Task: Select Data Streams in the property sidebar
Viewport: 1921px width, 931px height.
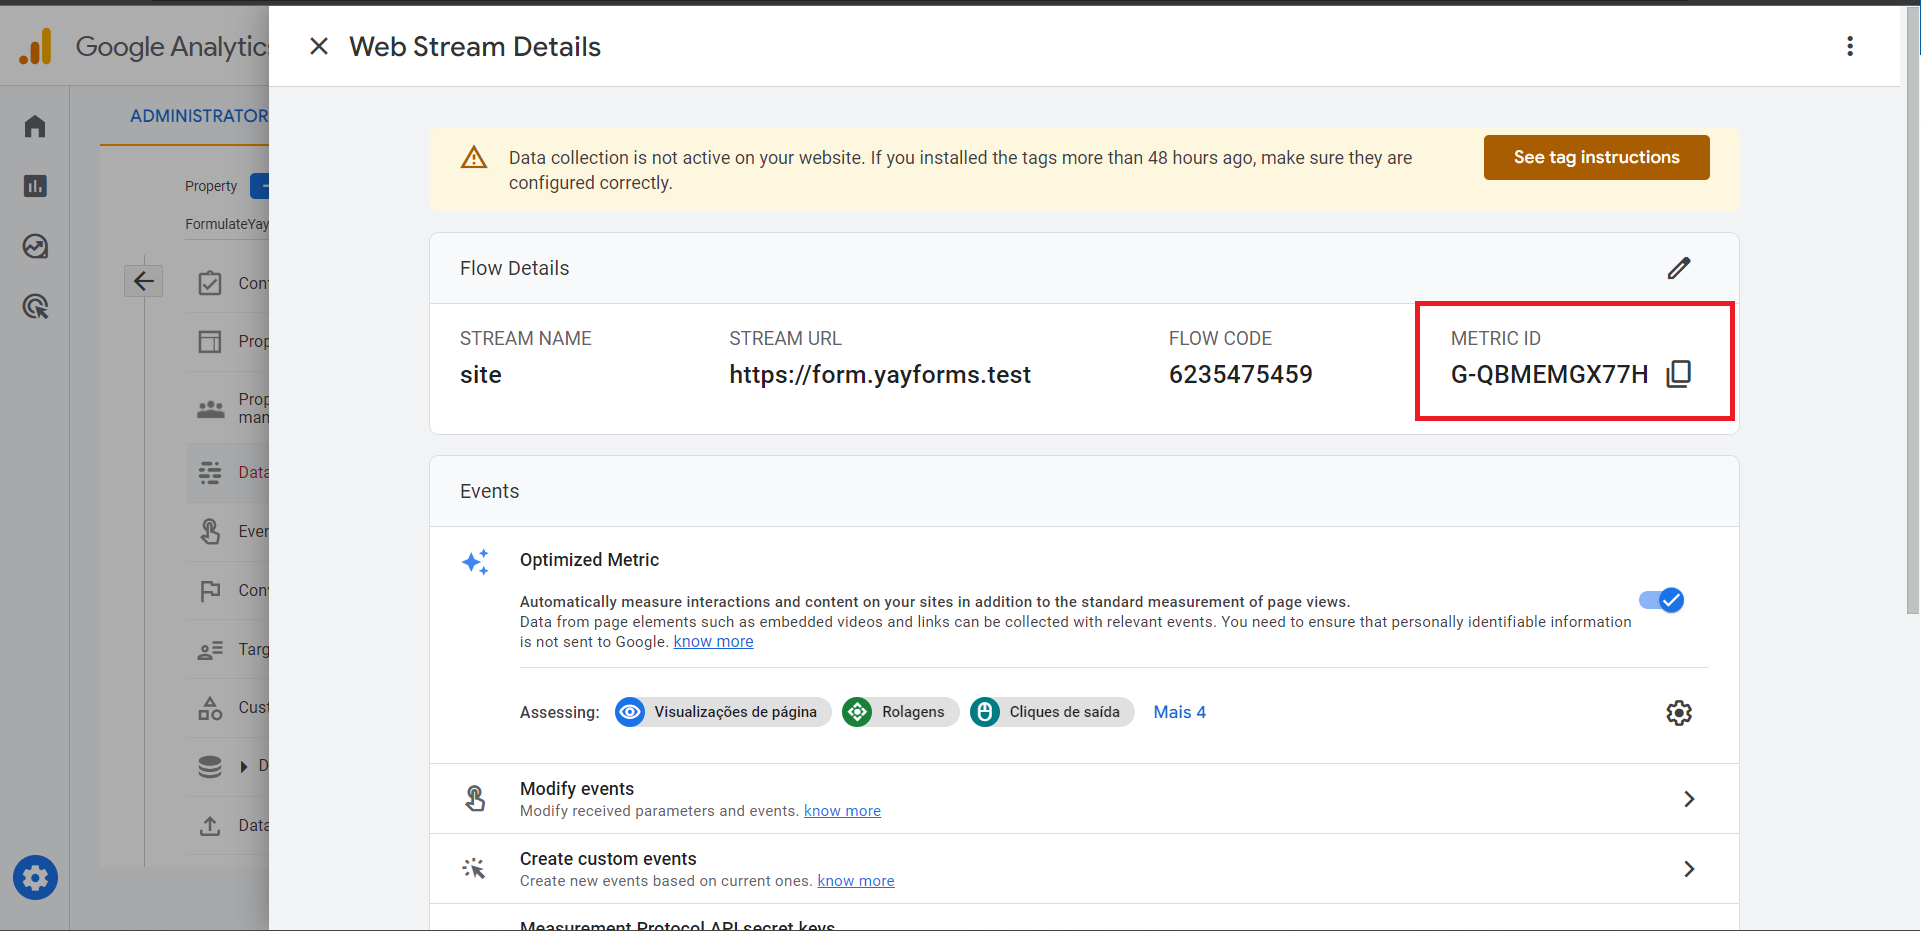Action: (x=235, y=471)
